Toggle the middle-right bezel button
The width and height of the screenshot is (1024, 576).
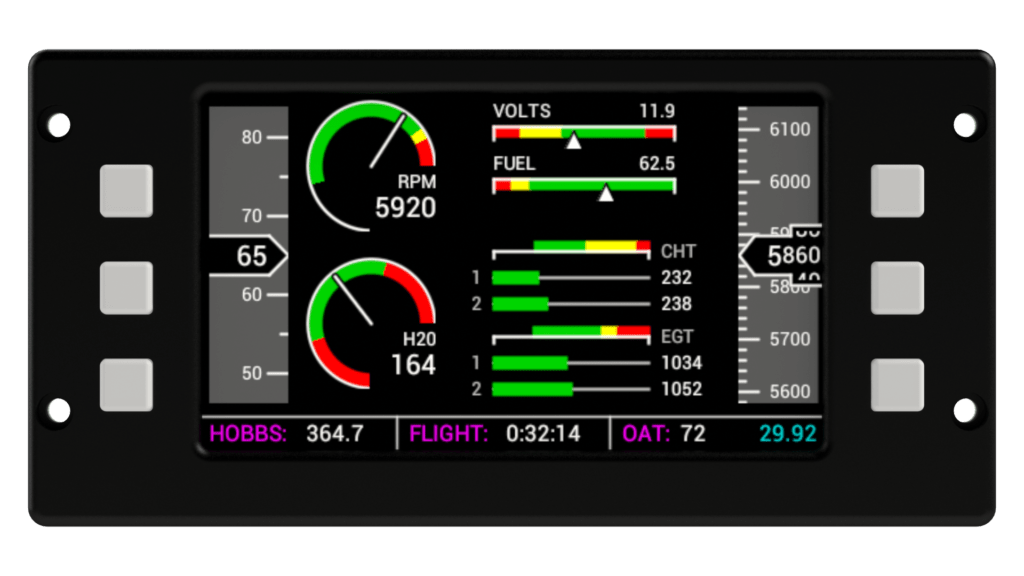tap(896, 287)
